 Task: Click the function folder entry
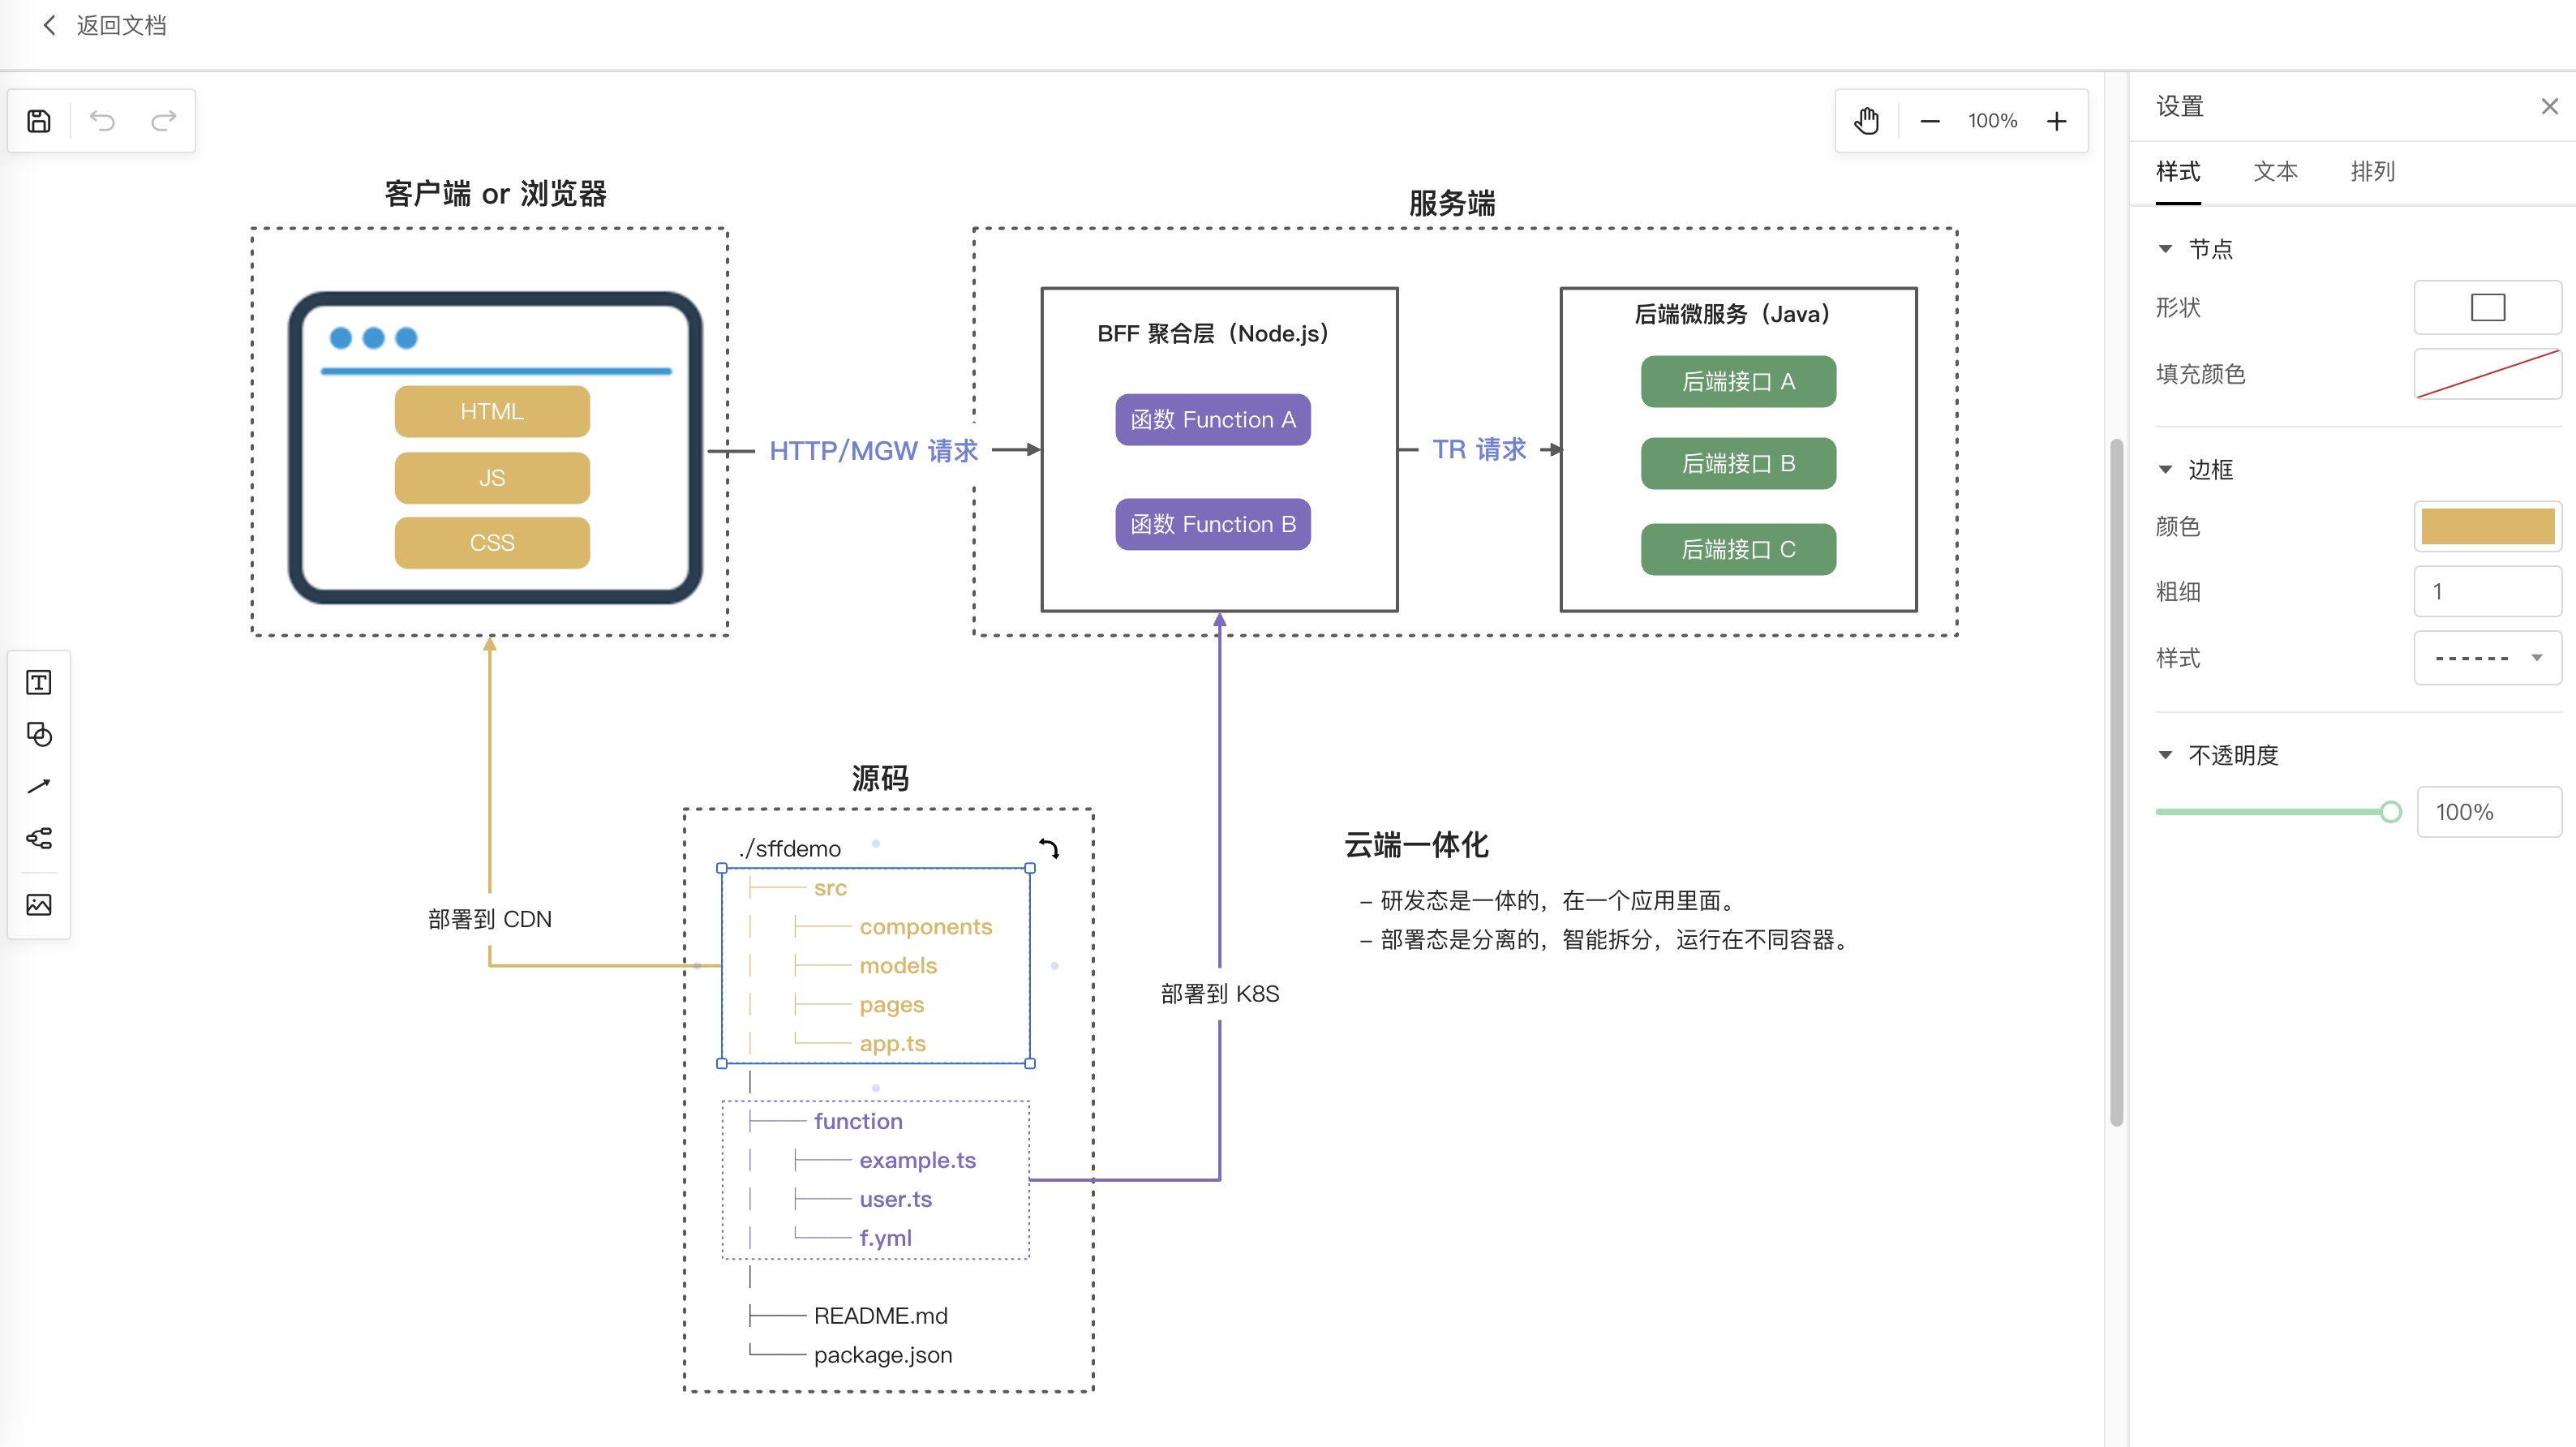[858, 1121]
